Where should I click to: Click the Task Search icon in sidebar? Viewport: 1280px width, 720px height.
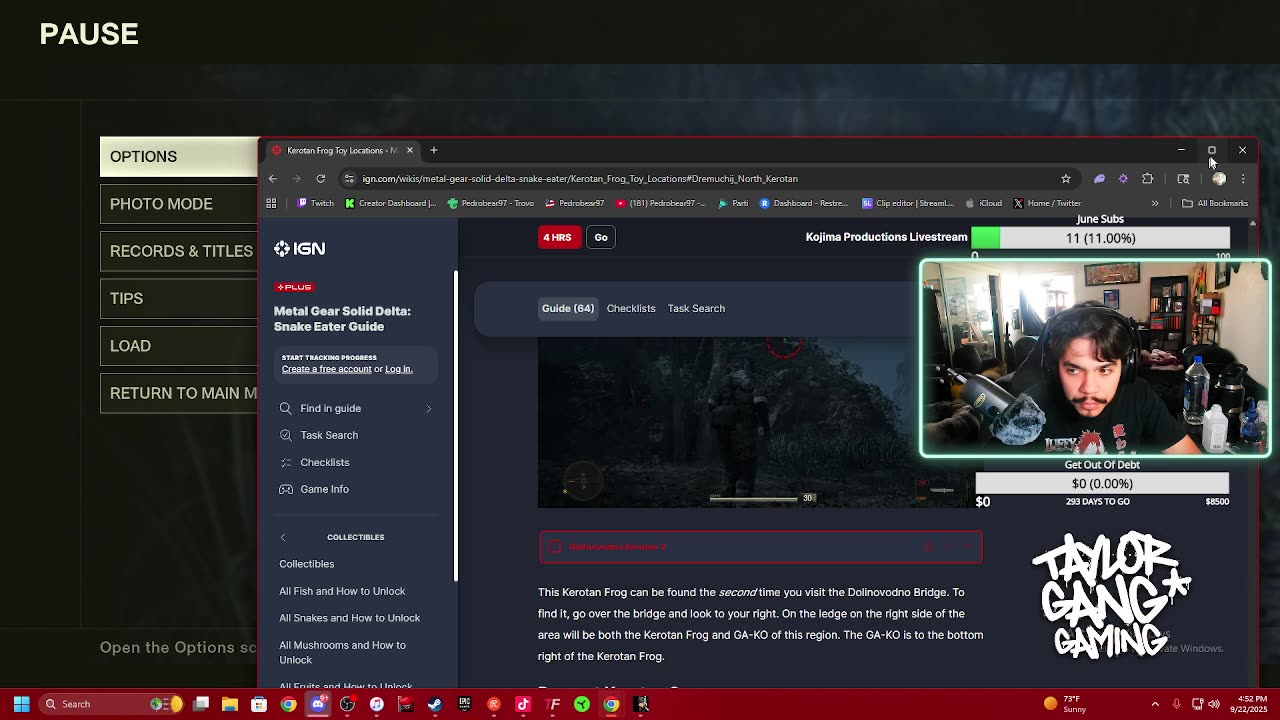click(x=286, y=435)
